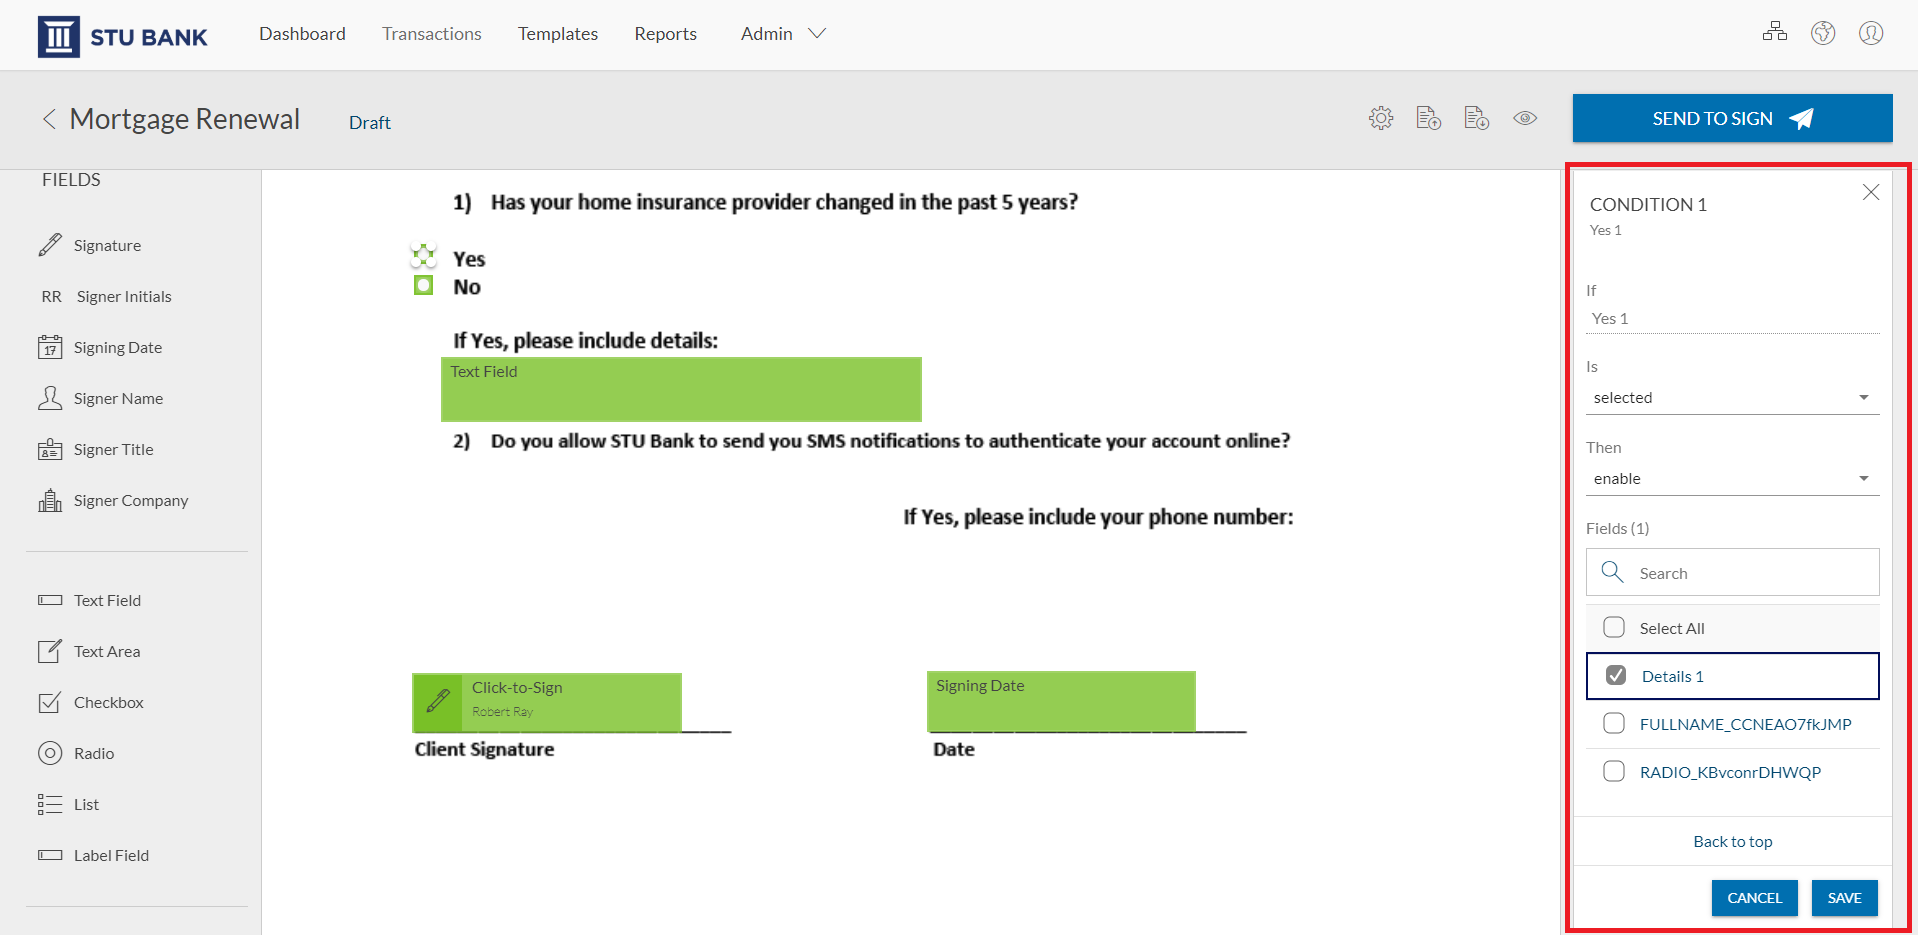Switch to the Templates tab
This screenshot has width=1918, height=935.
[x=558, y=33]
